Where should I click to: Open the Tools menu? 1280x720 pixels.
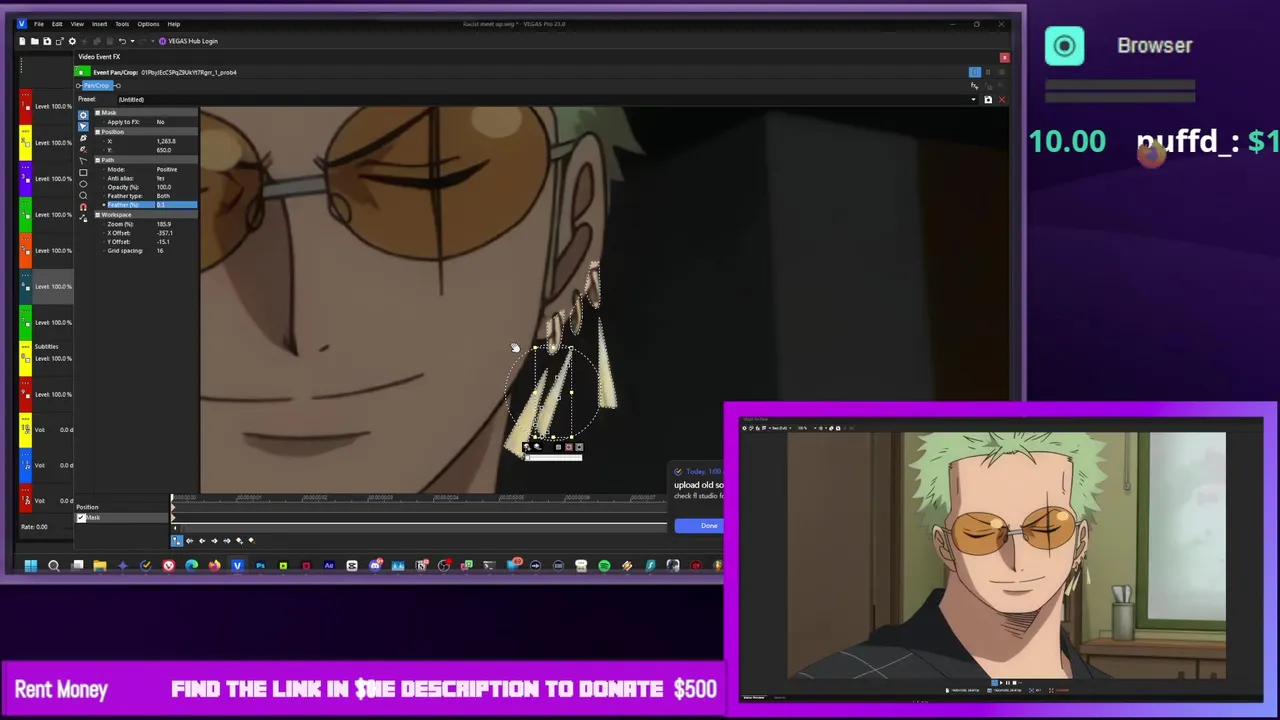tap(122, 24)
